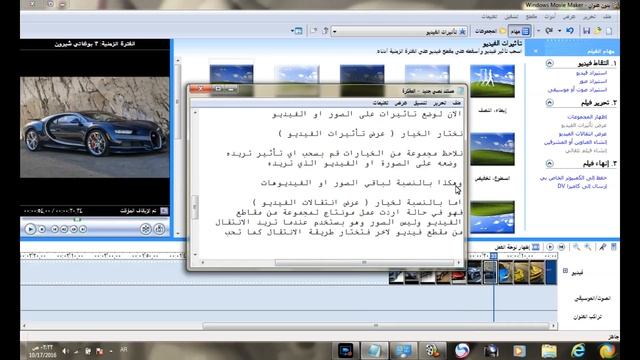Click the Play button in preview monitor
This screenshot has height=360, width=640.
pos(30,229)
